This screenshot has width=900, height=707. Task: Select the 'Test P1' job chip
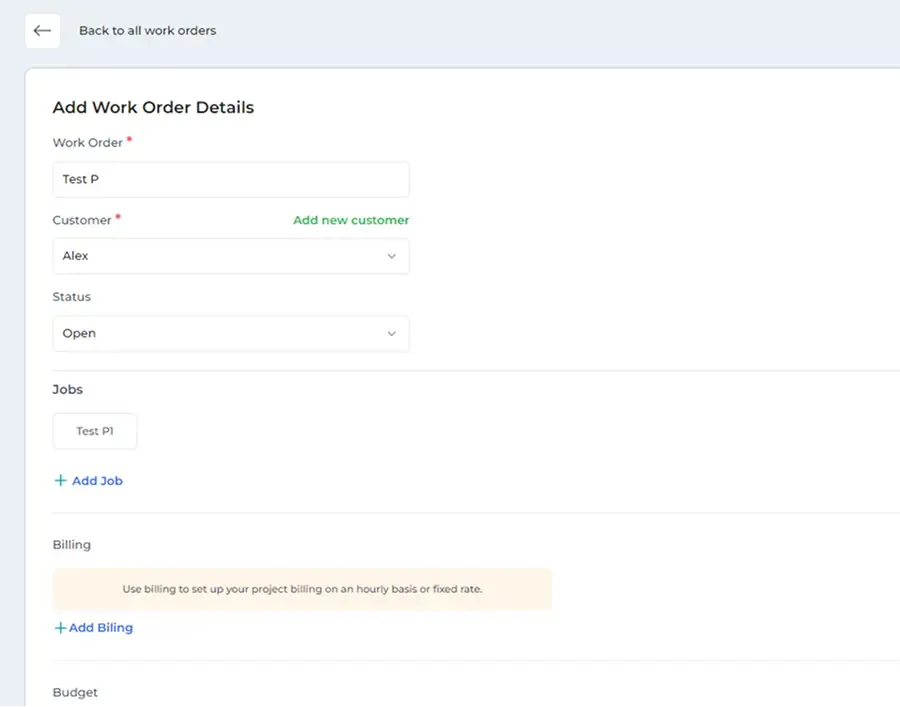point(95,431)
